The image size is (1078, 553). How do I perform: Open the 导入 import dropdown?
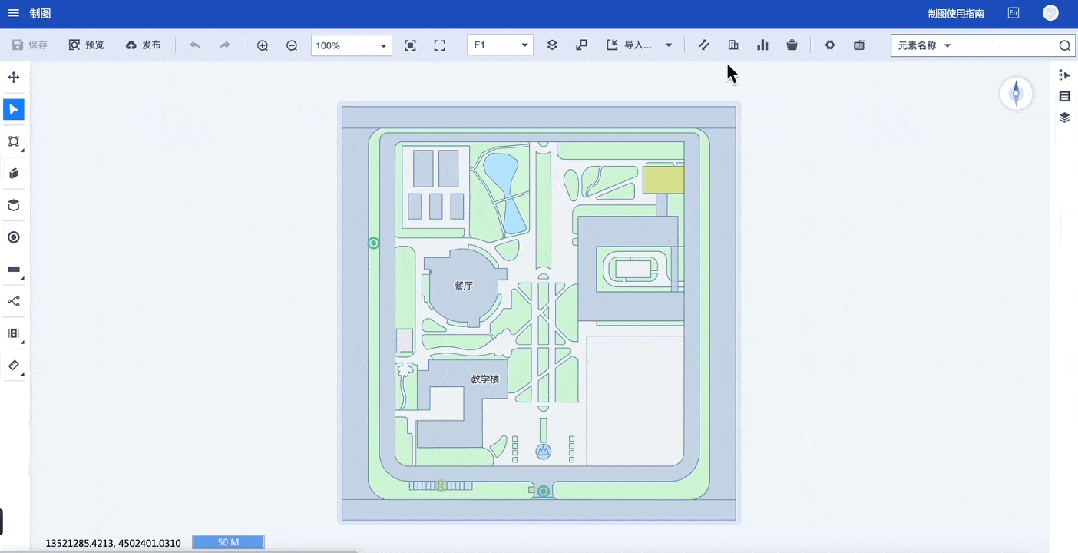pos(640,46)
